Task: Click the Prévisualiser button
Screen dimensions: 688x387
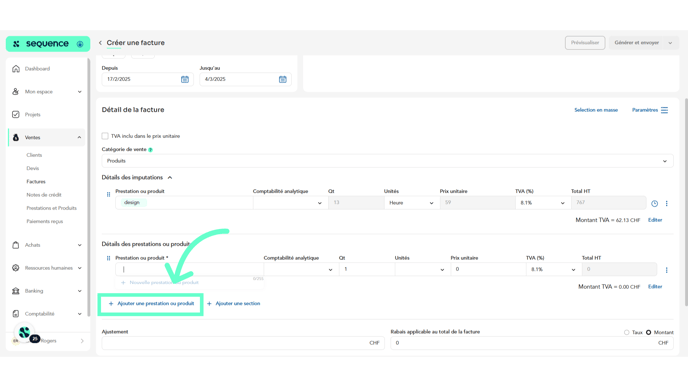Action: (x=585, y=43)
